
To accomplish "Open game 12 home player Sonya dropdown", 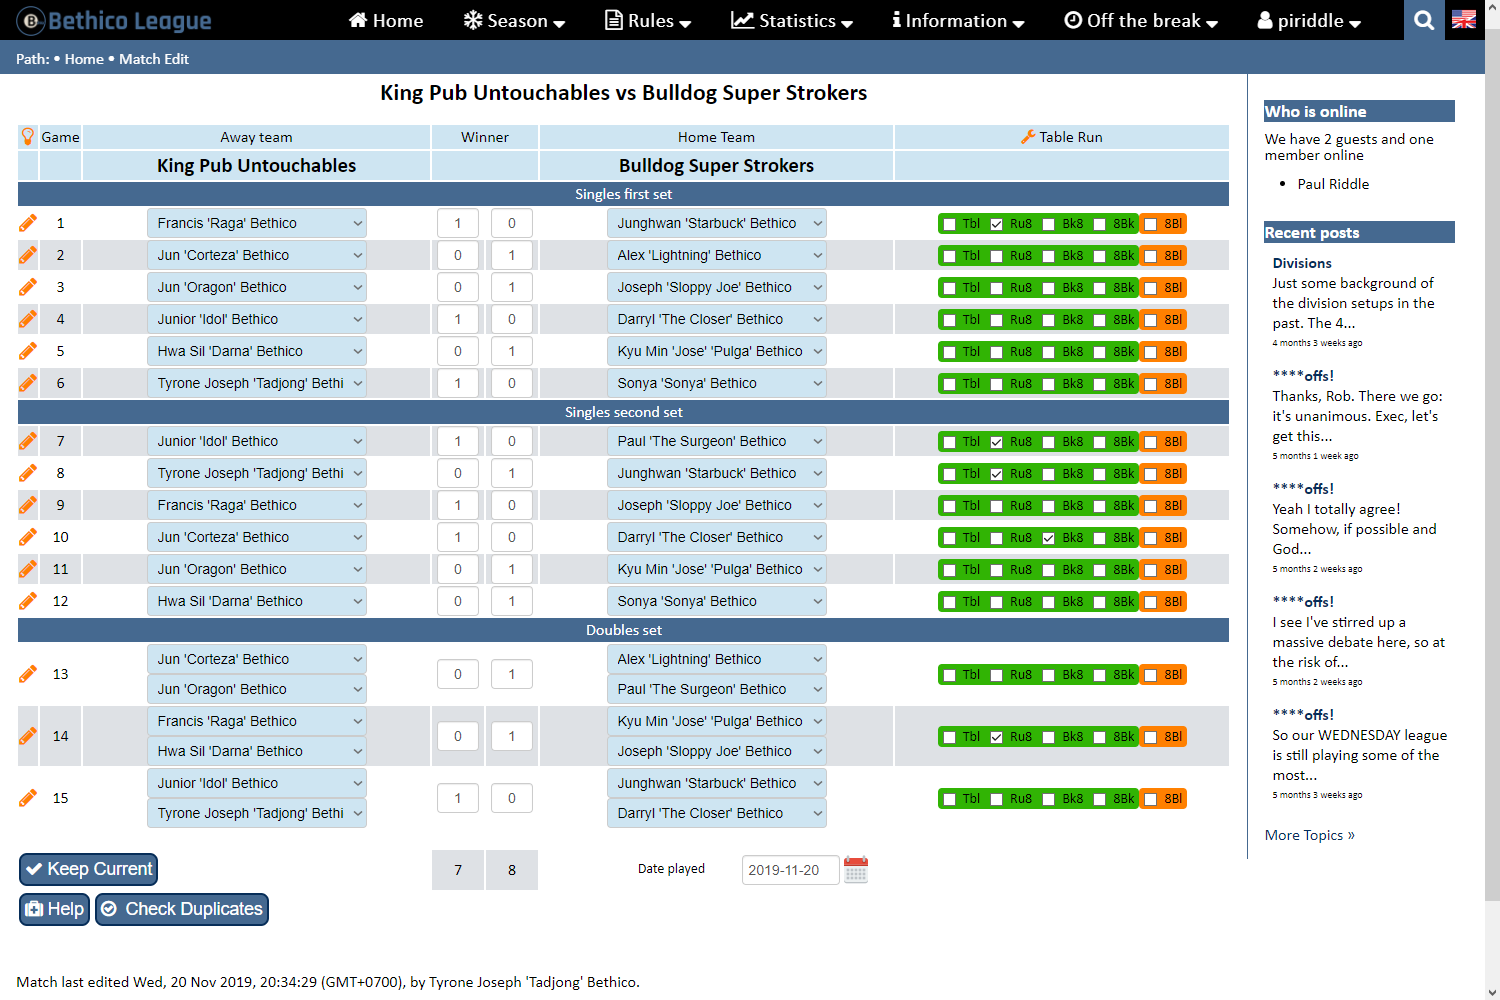I will coord(716,601).
